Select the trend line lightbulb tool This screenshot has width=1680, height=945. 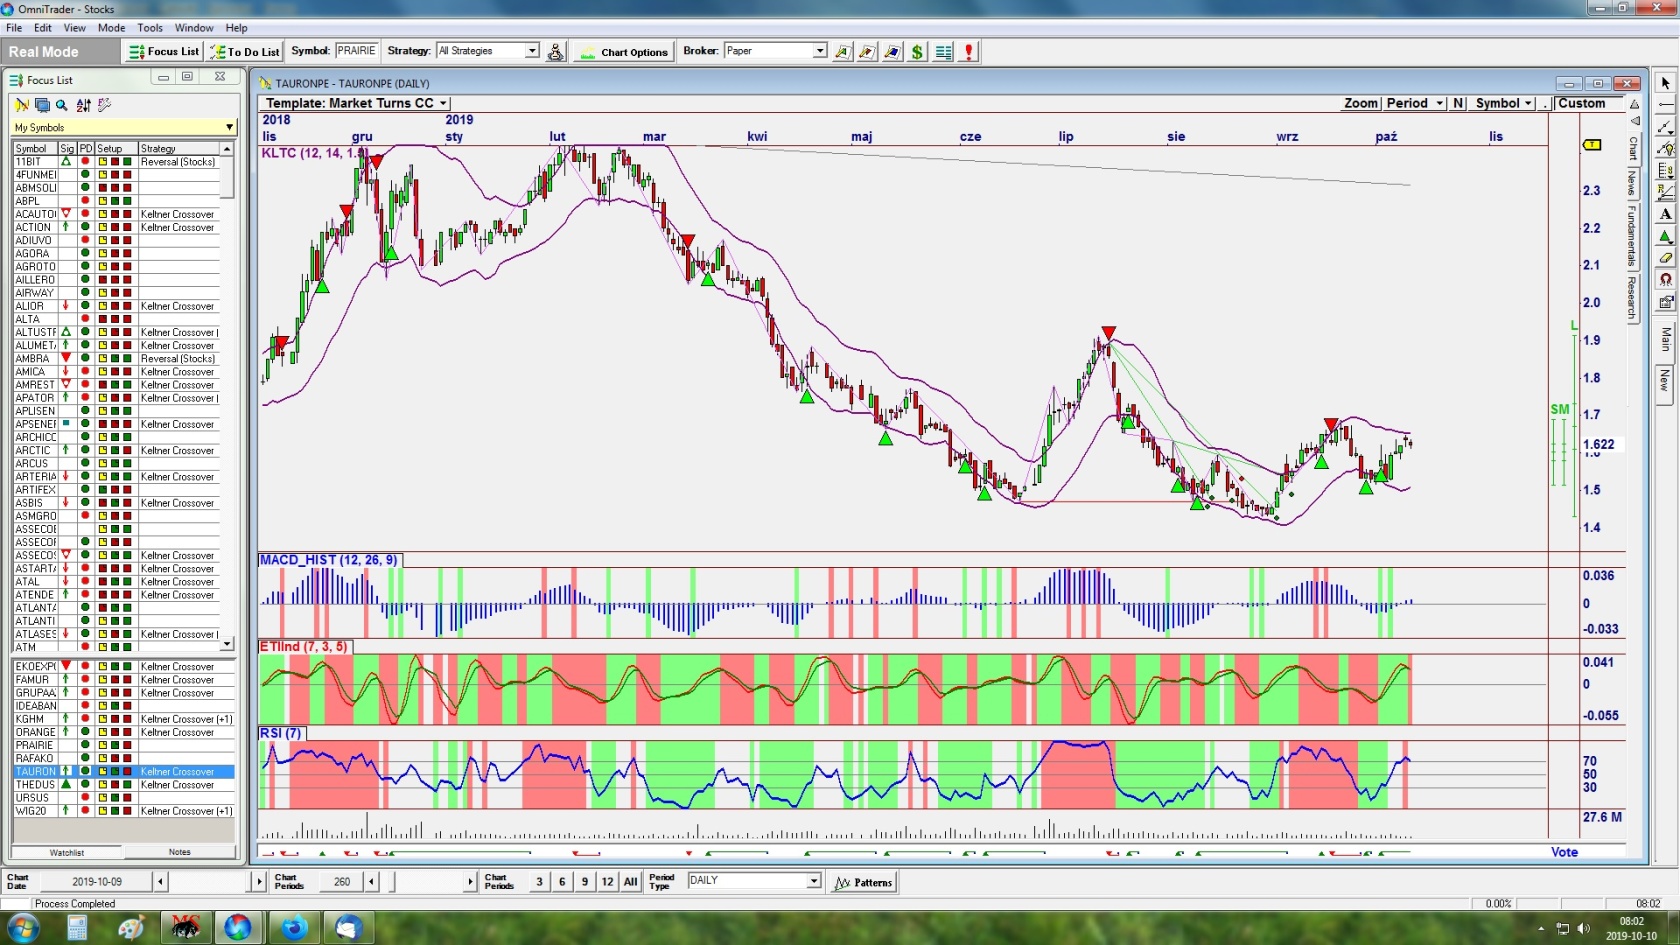1665,149
